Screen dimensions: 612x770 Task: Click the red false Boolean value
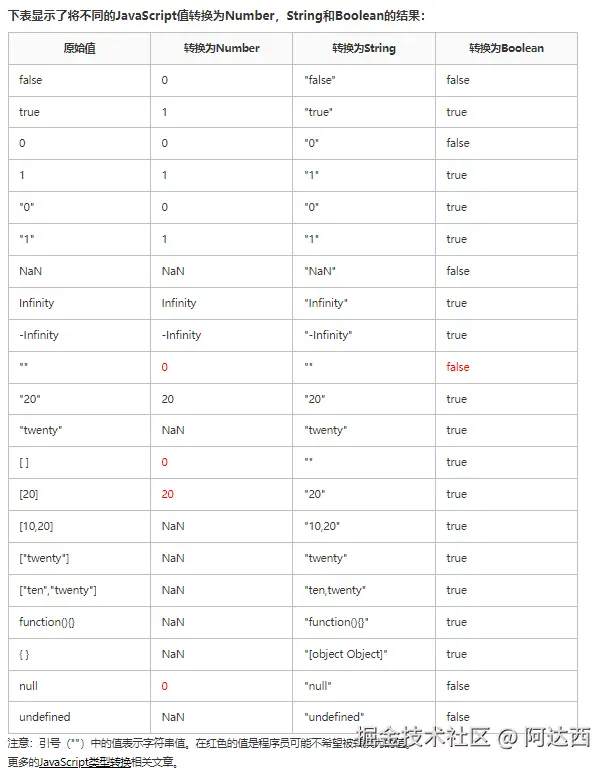click(458, 367)
